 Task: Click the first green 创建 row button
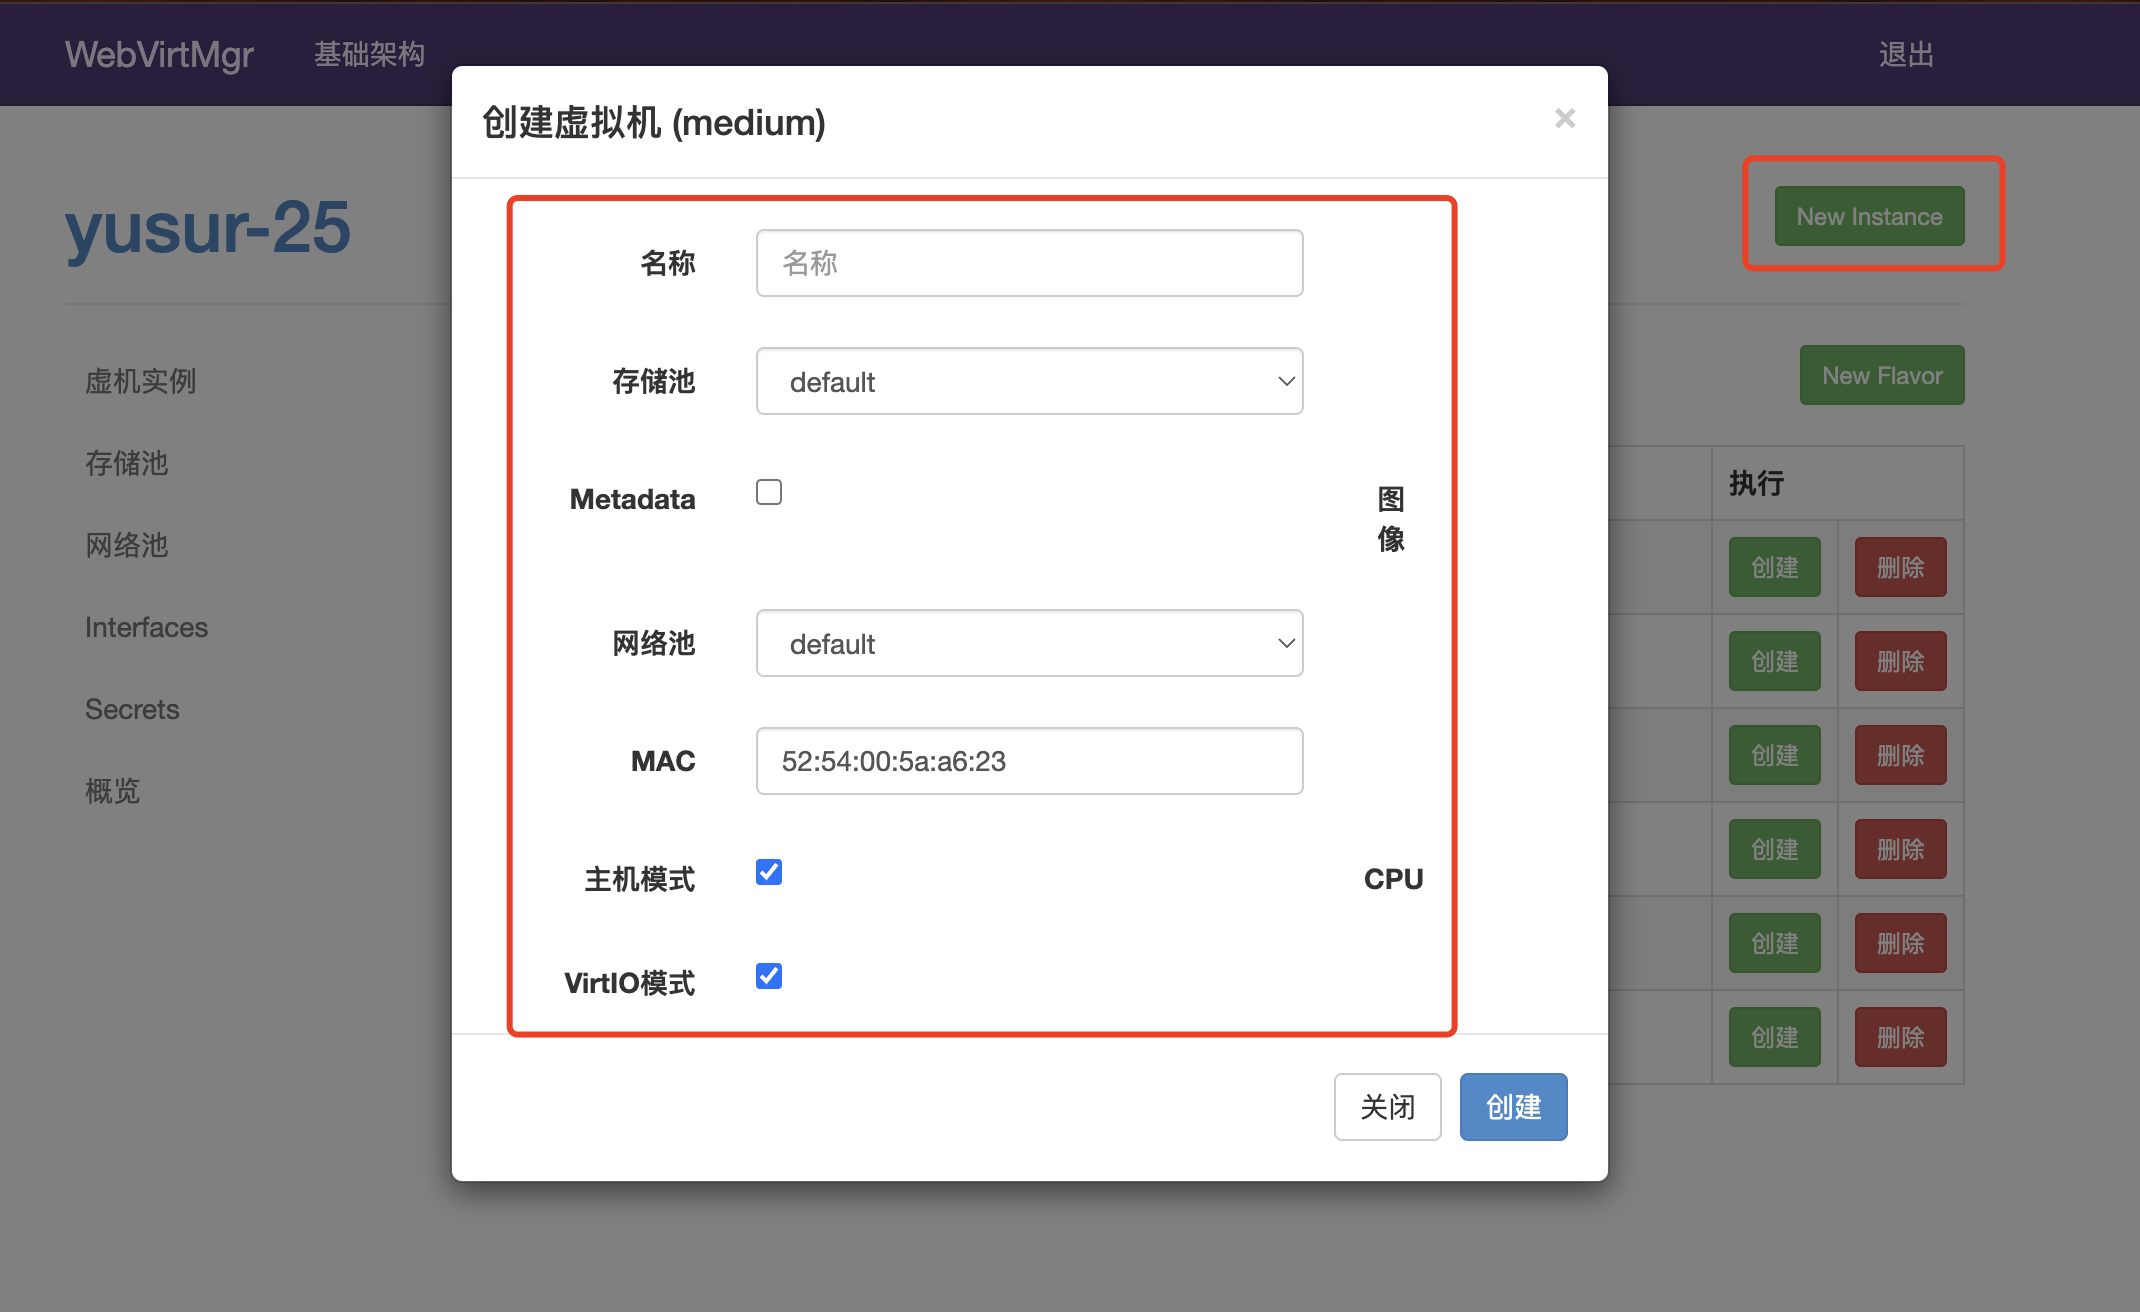(x=1774, y=567)
